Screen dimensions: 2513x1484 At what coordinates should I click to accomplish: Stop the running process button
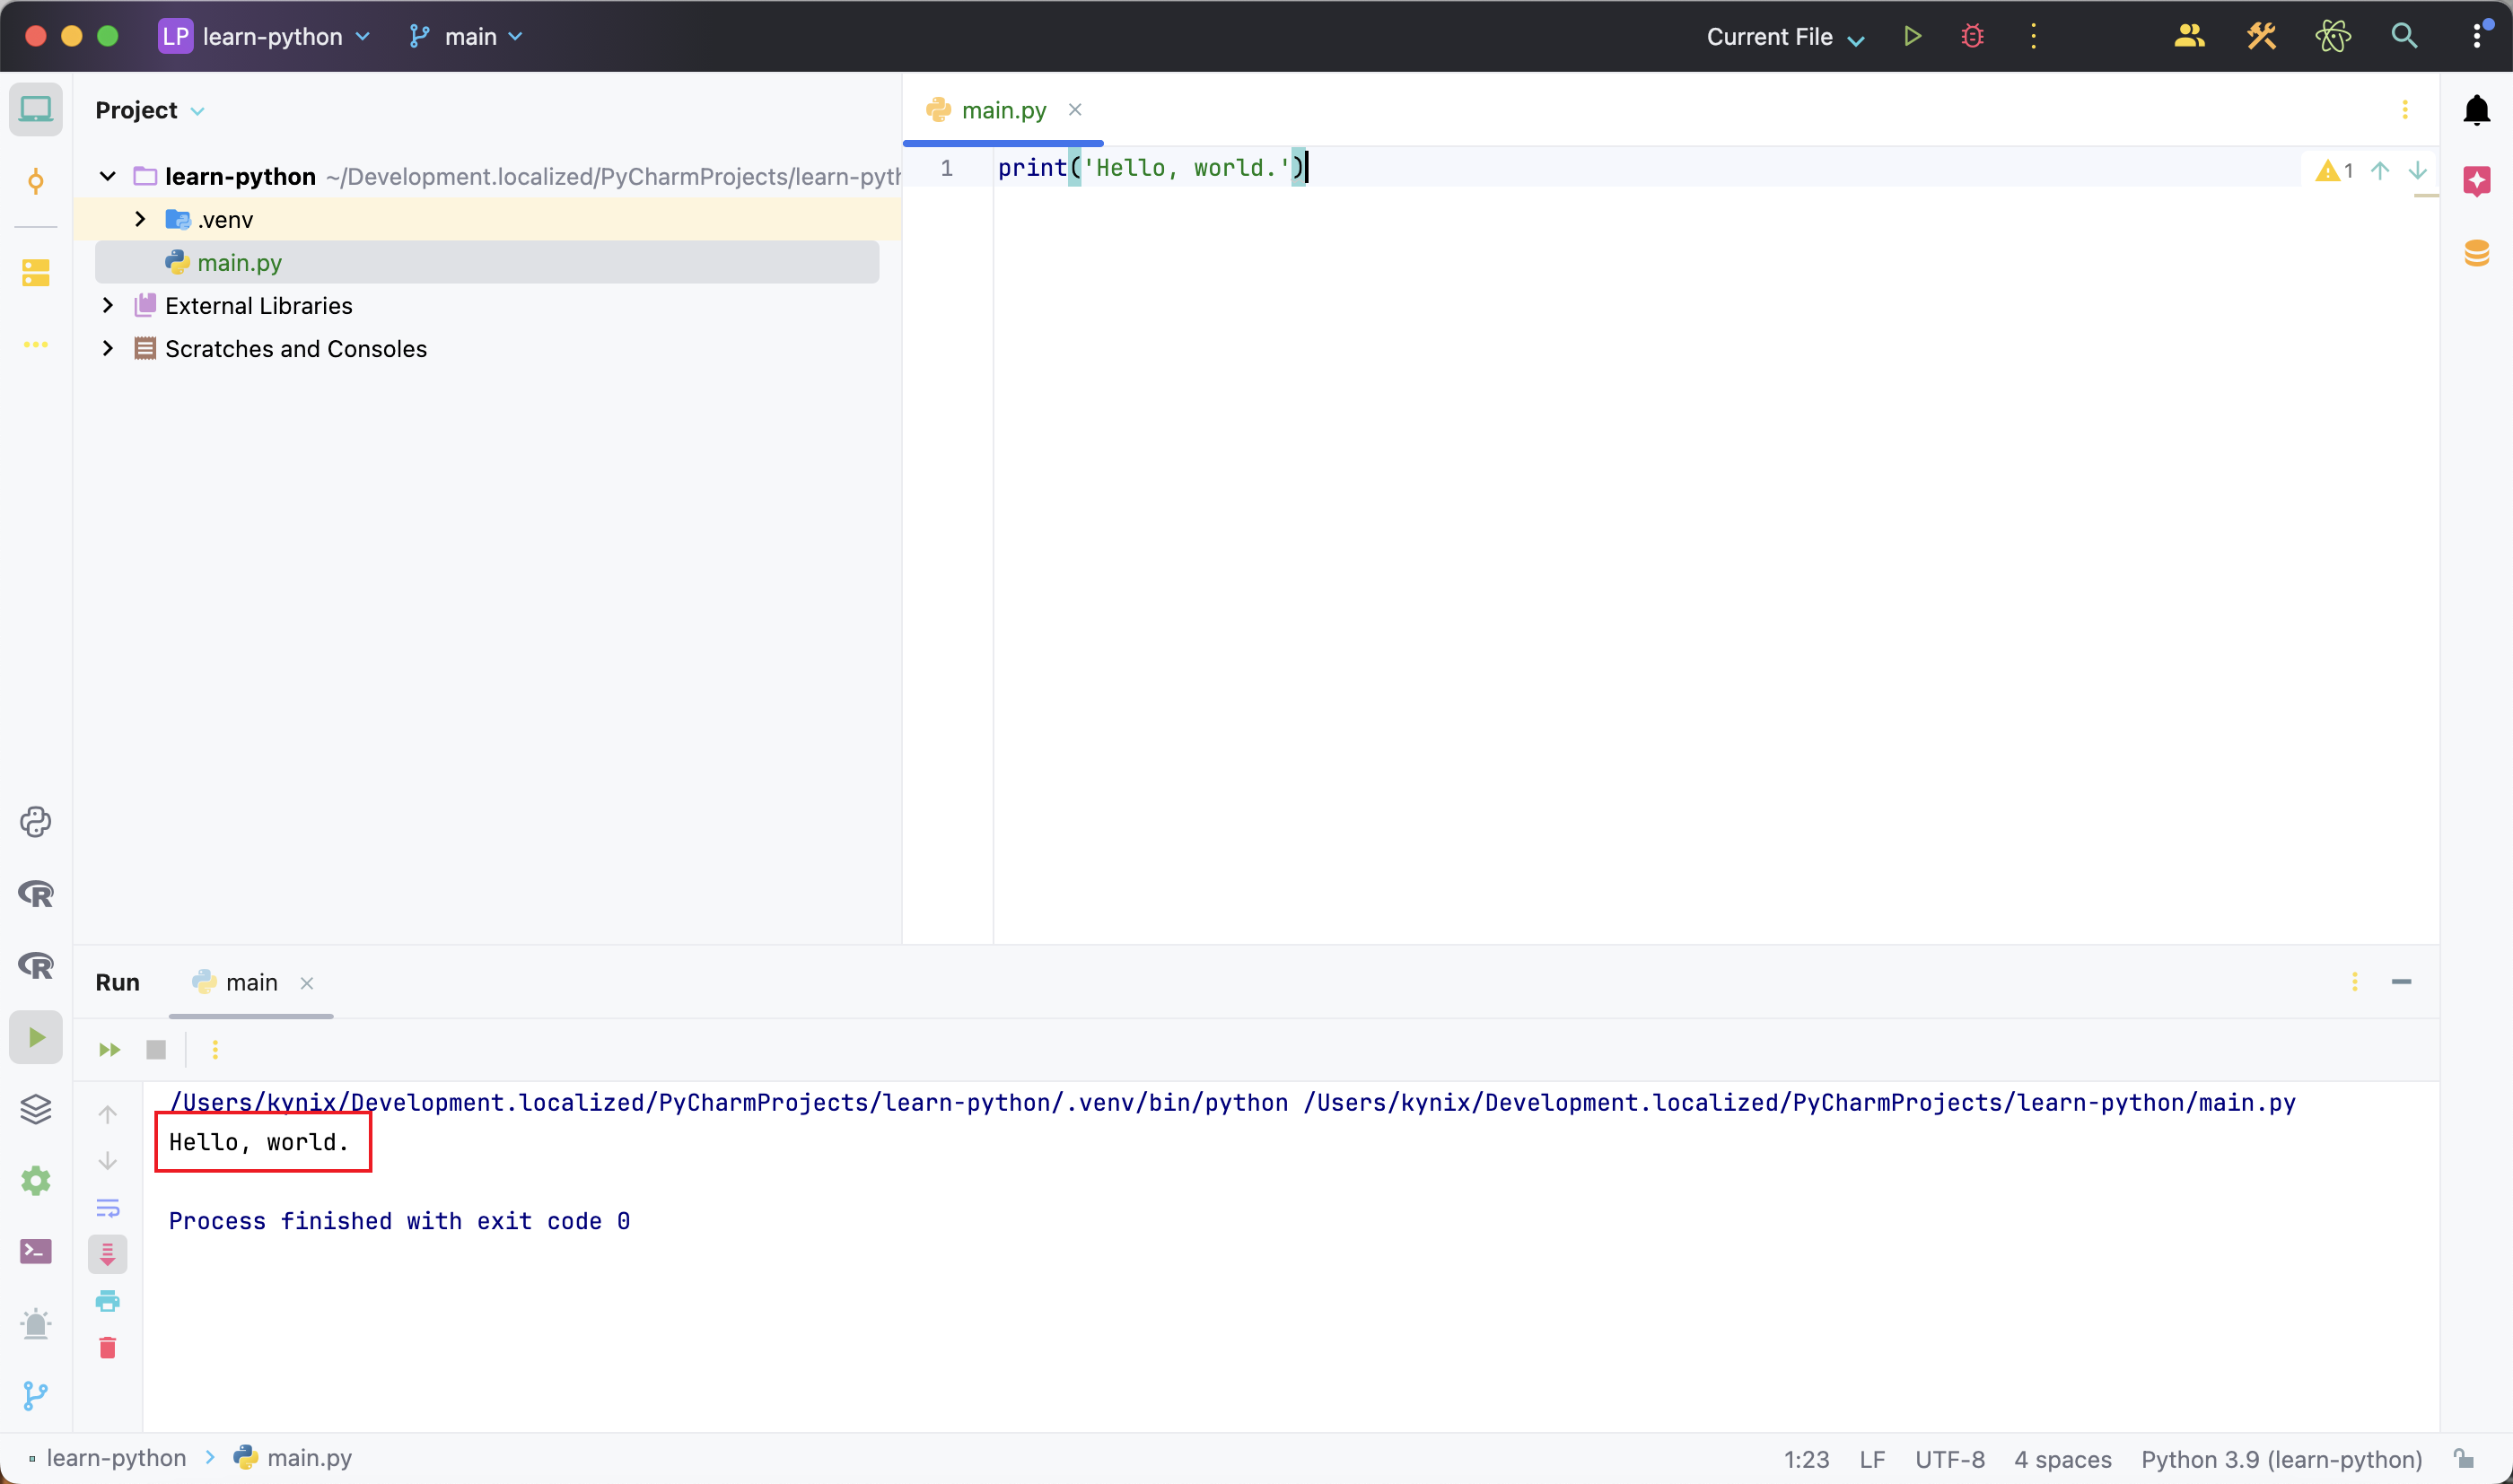pos(156,1050)
